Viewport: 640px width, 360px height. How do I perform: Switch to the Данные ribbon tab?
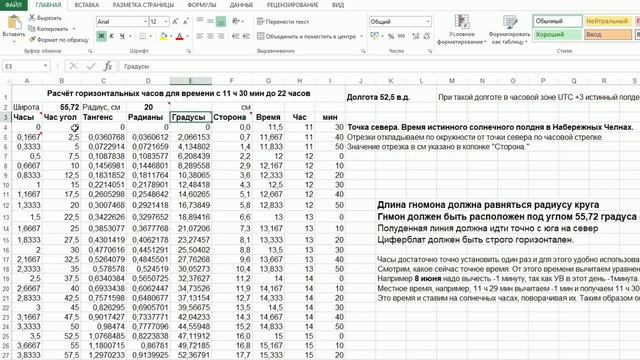point(241,5)
